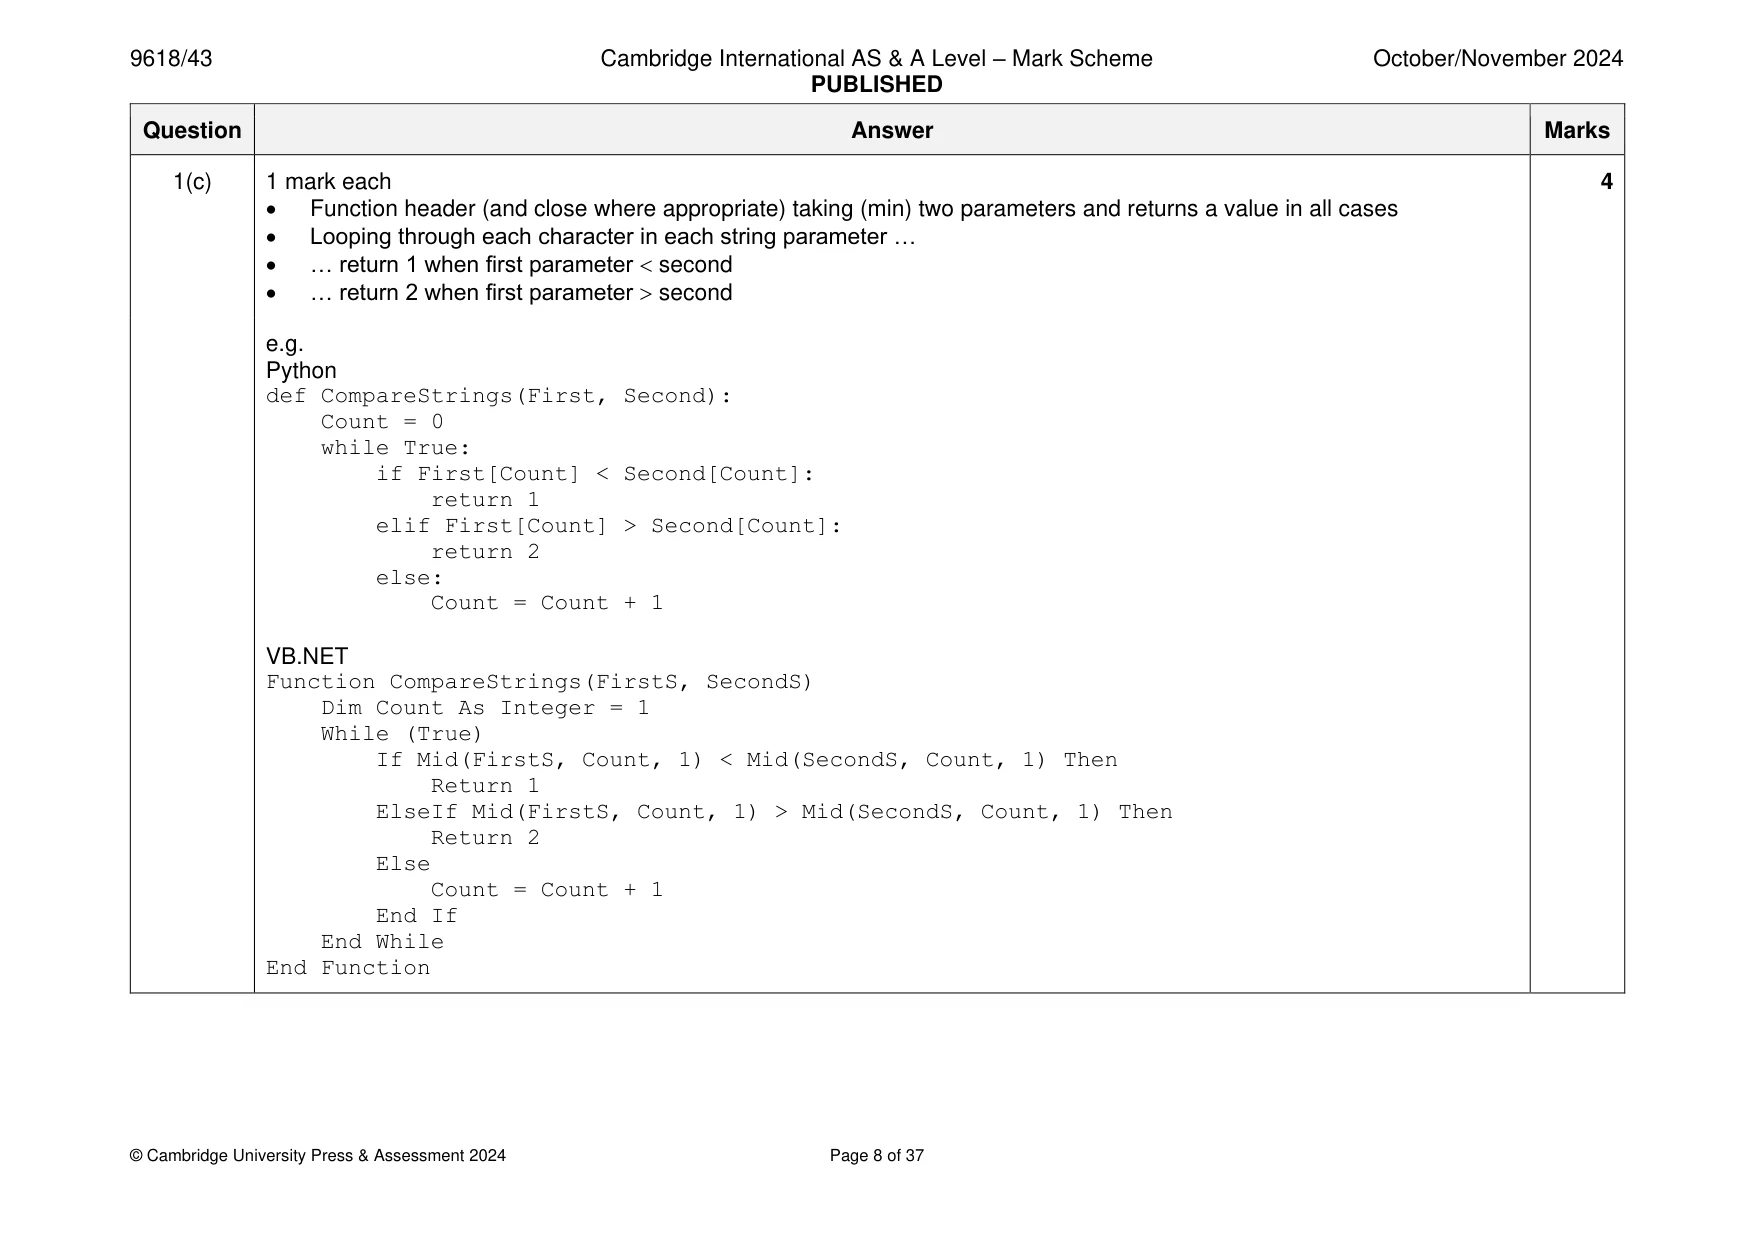
Task: Click the 'while True:' line
Action: pyautogui.click(x=395, y=448)
